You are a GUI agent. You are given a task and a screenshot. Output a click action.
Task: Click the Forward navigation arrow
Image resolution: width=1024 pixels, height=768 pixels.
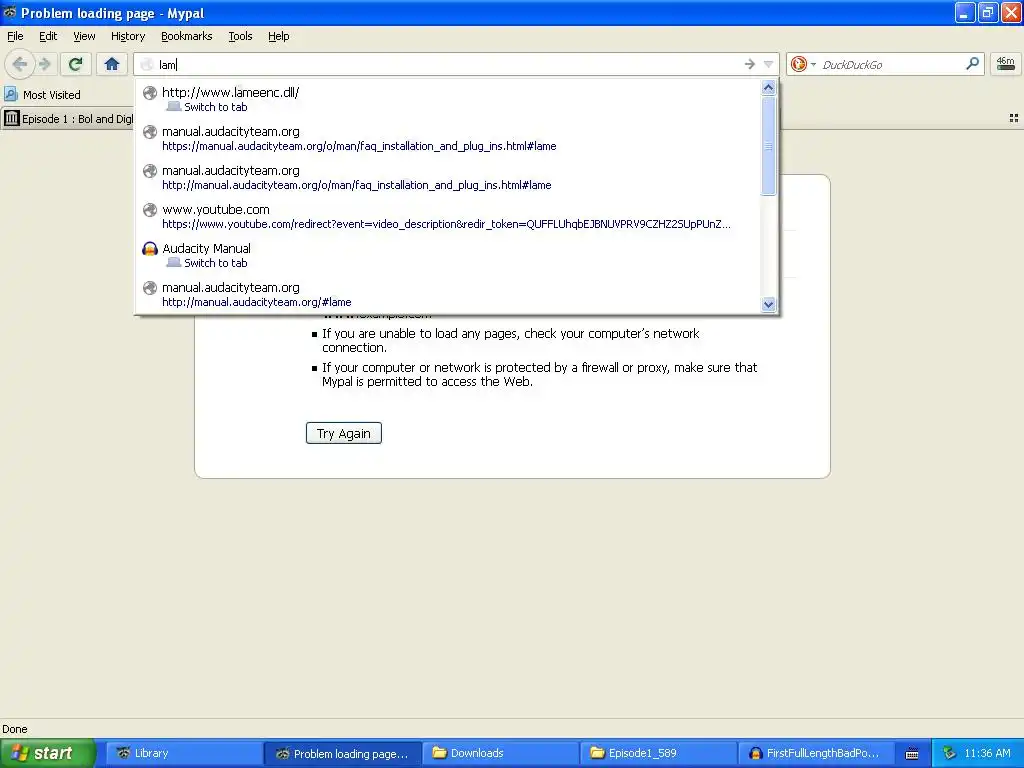point(44,64)
